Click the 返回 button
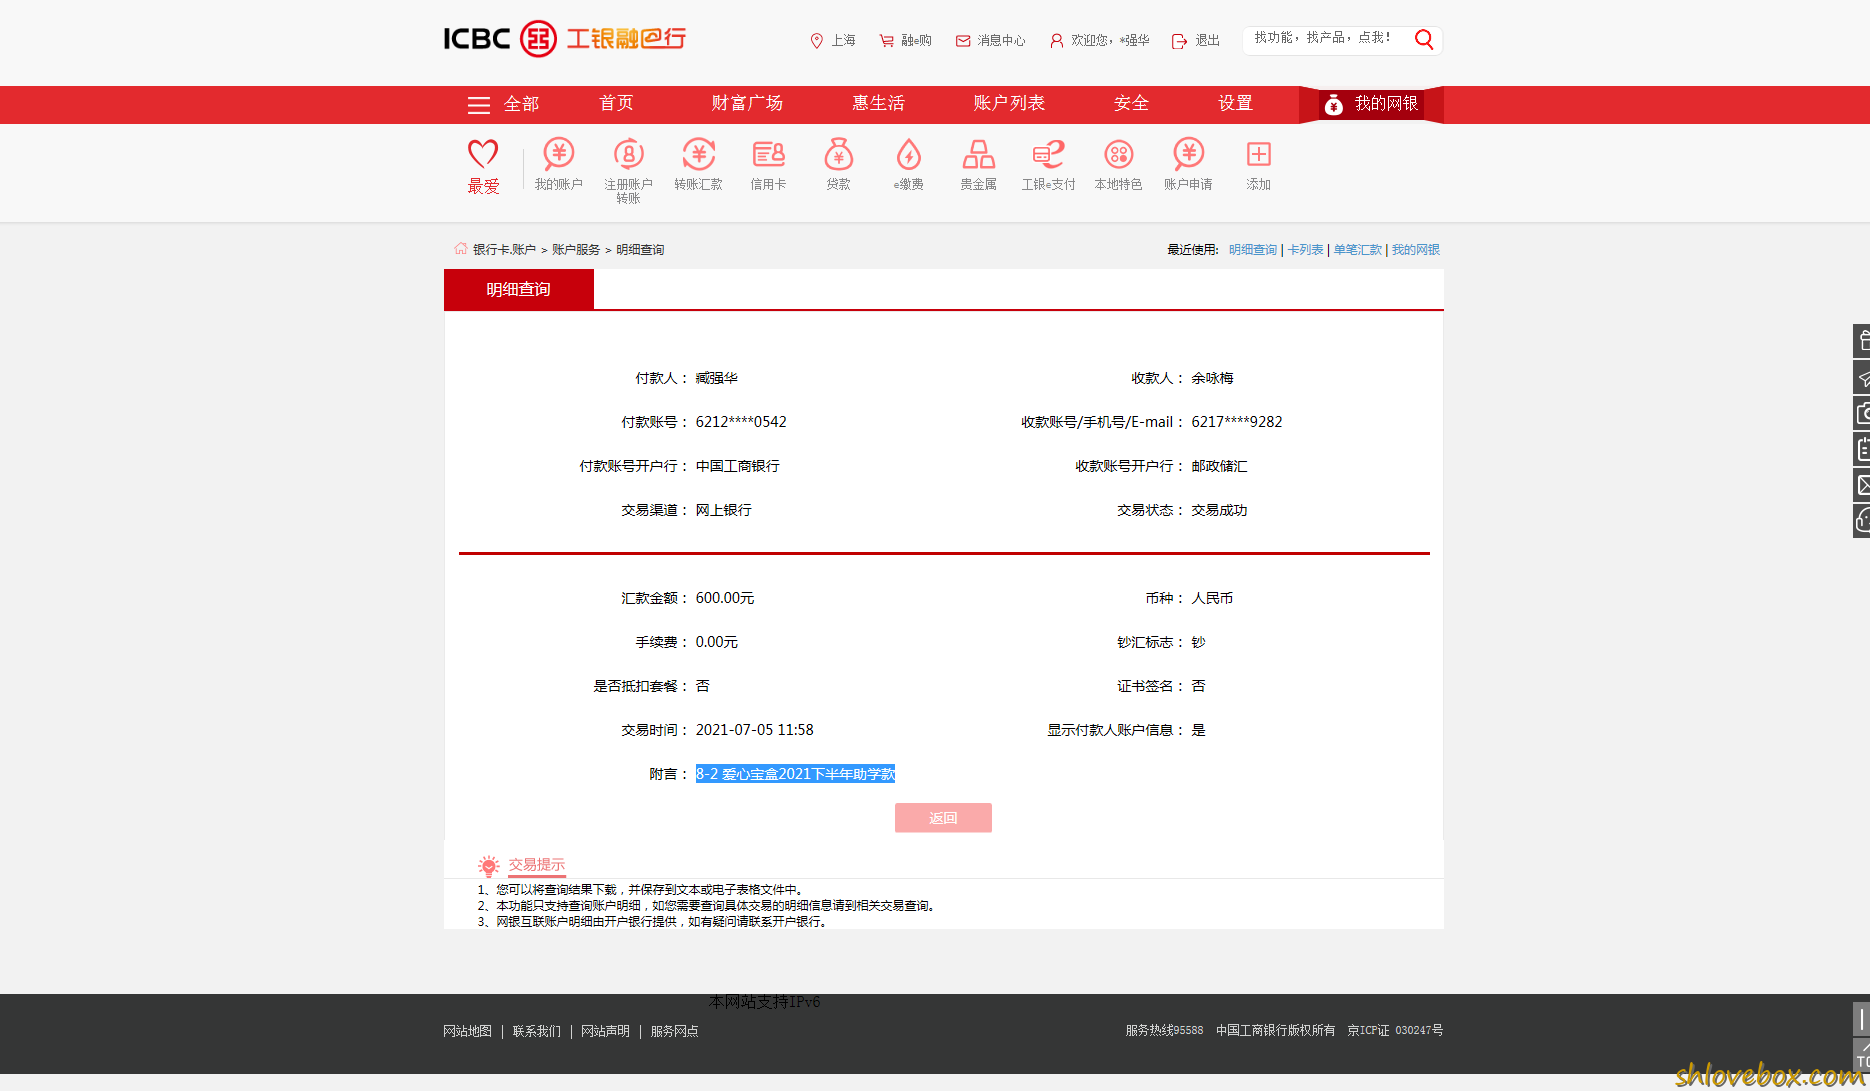This screenshot has width=1870, height=1091. click(943, 818)
